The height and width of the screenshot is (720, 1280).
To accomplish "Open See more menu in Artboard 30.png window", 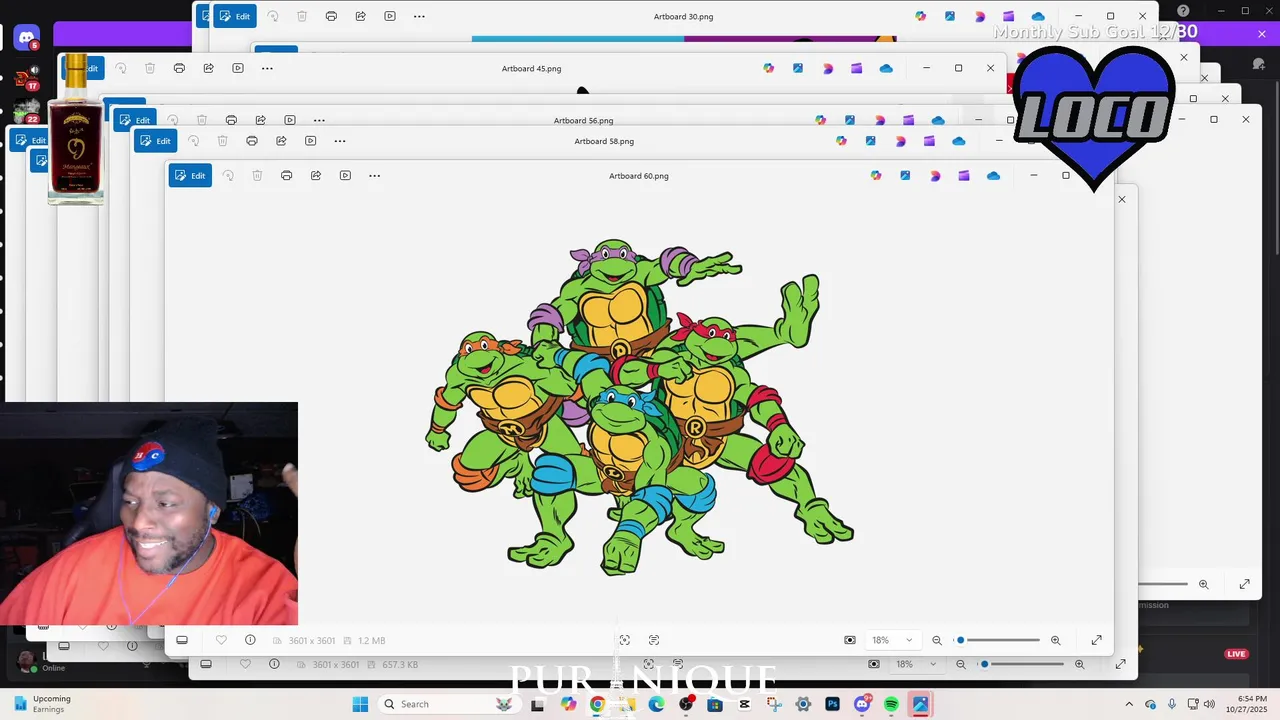I will pos(419,16).
